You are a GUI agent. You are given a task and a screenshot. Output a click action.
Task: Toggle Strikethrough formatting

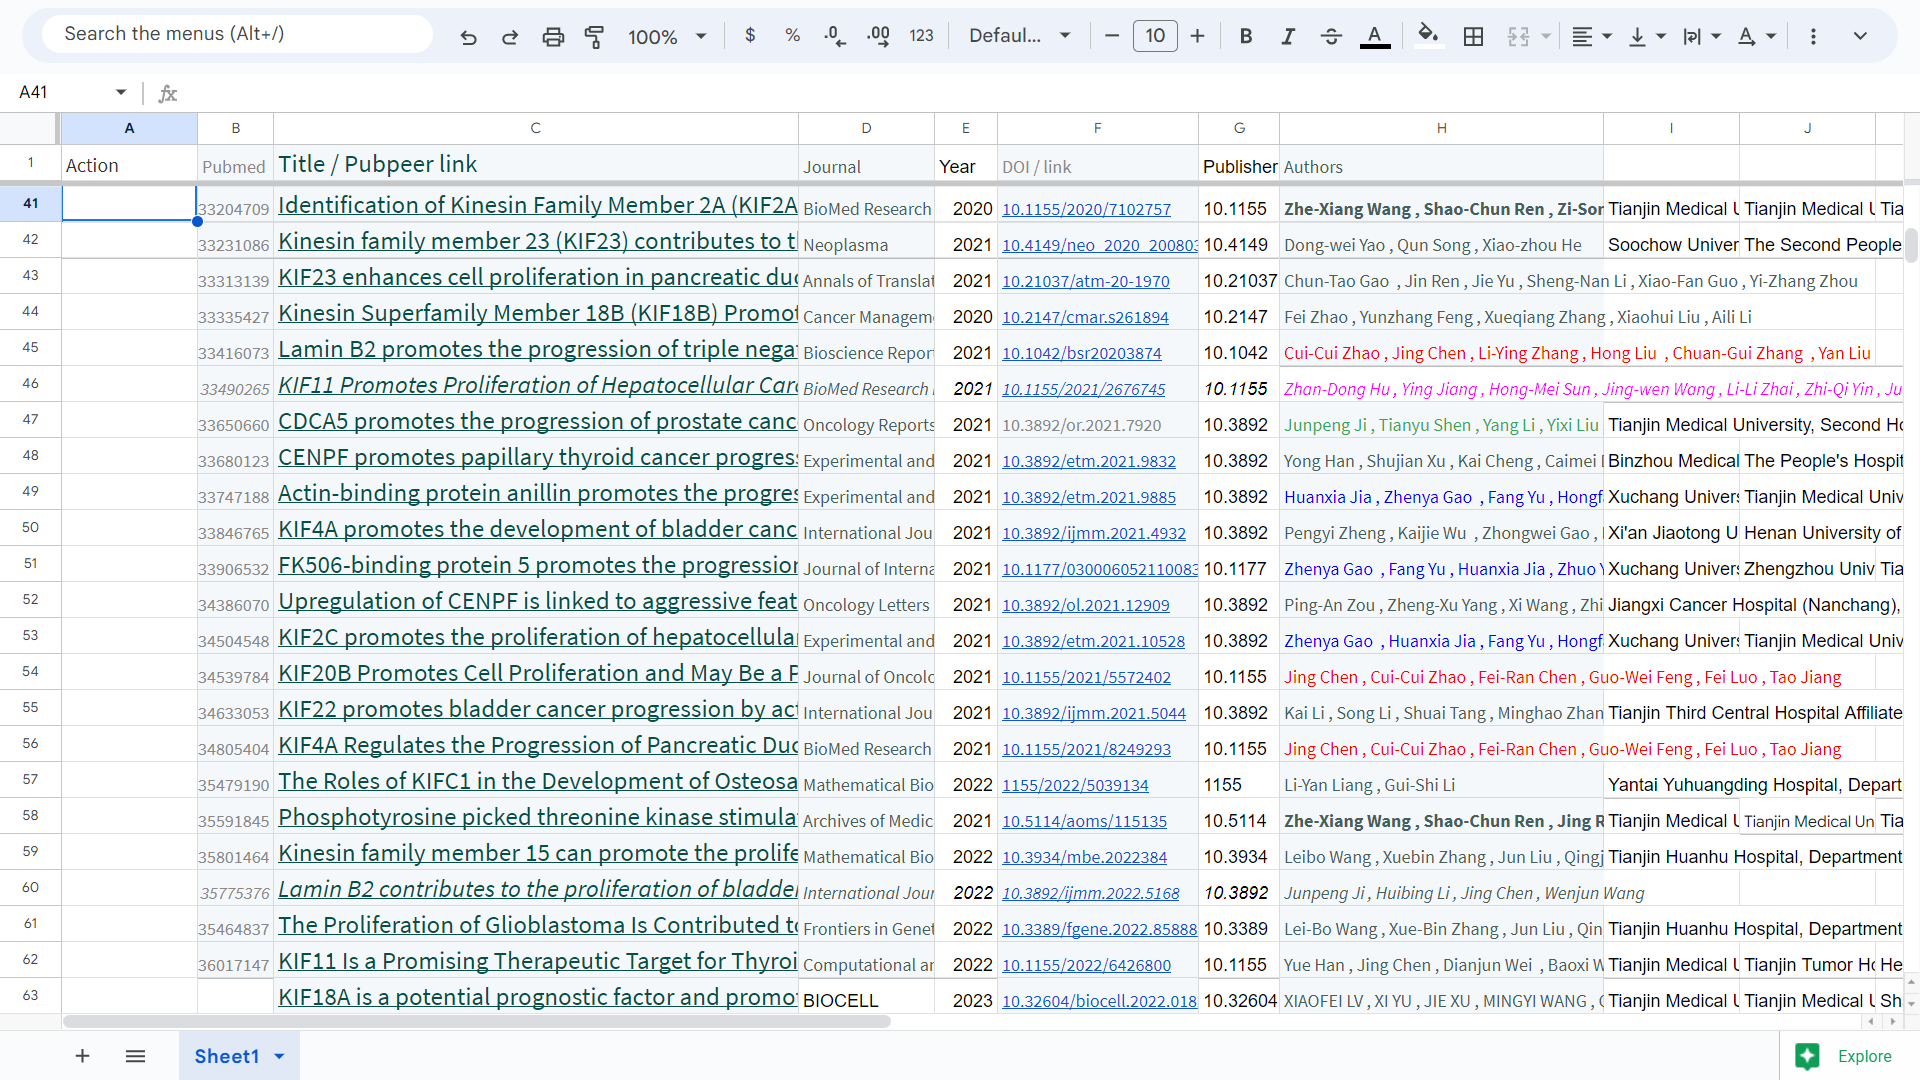point(1331,36)
